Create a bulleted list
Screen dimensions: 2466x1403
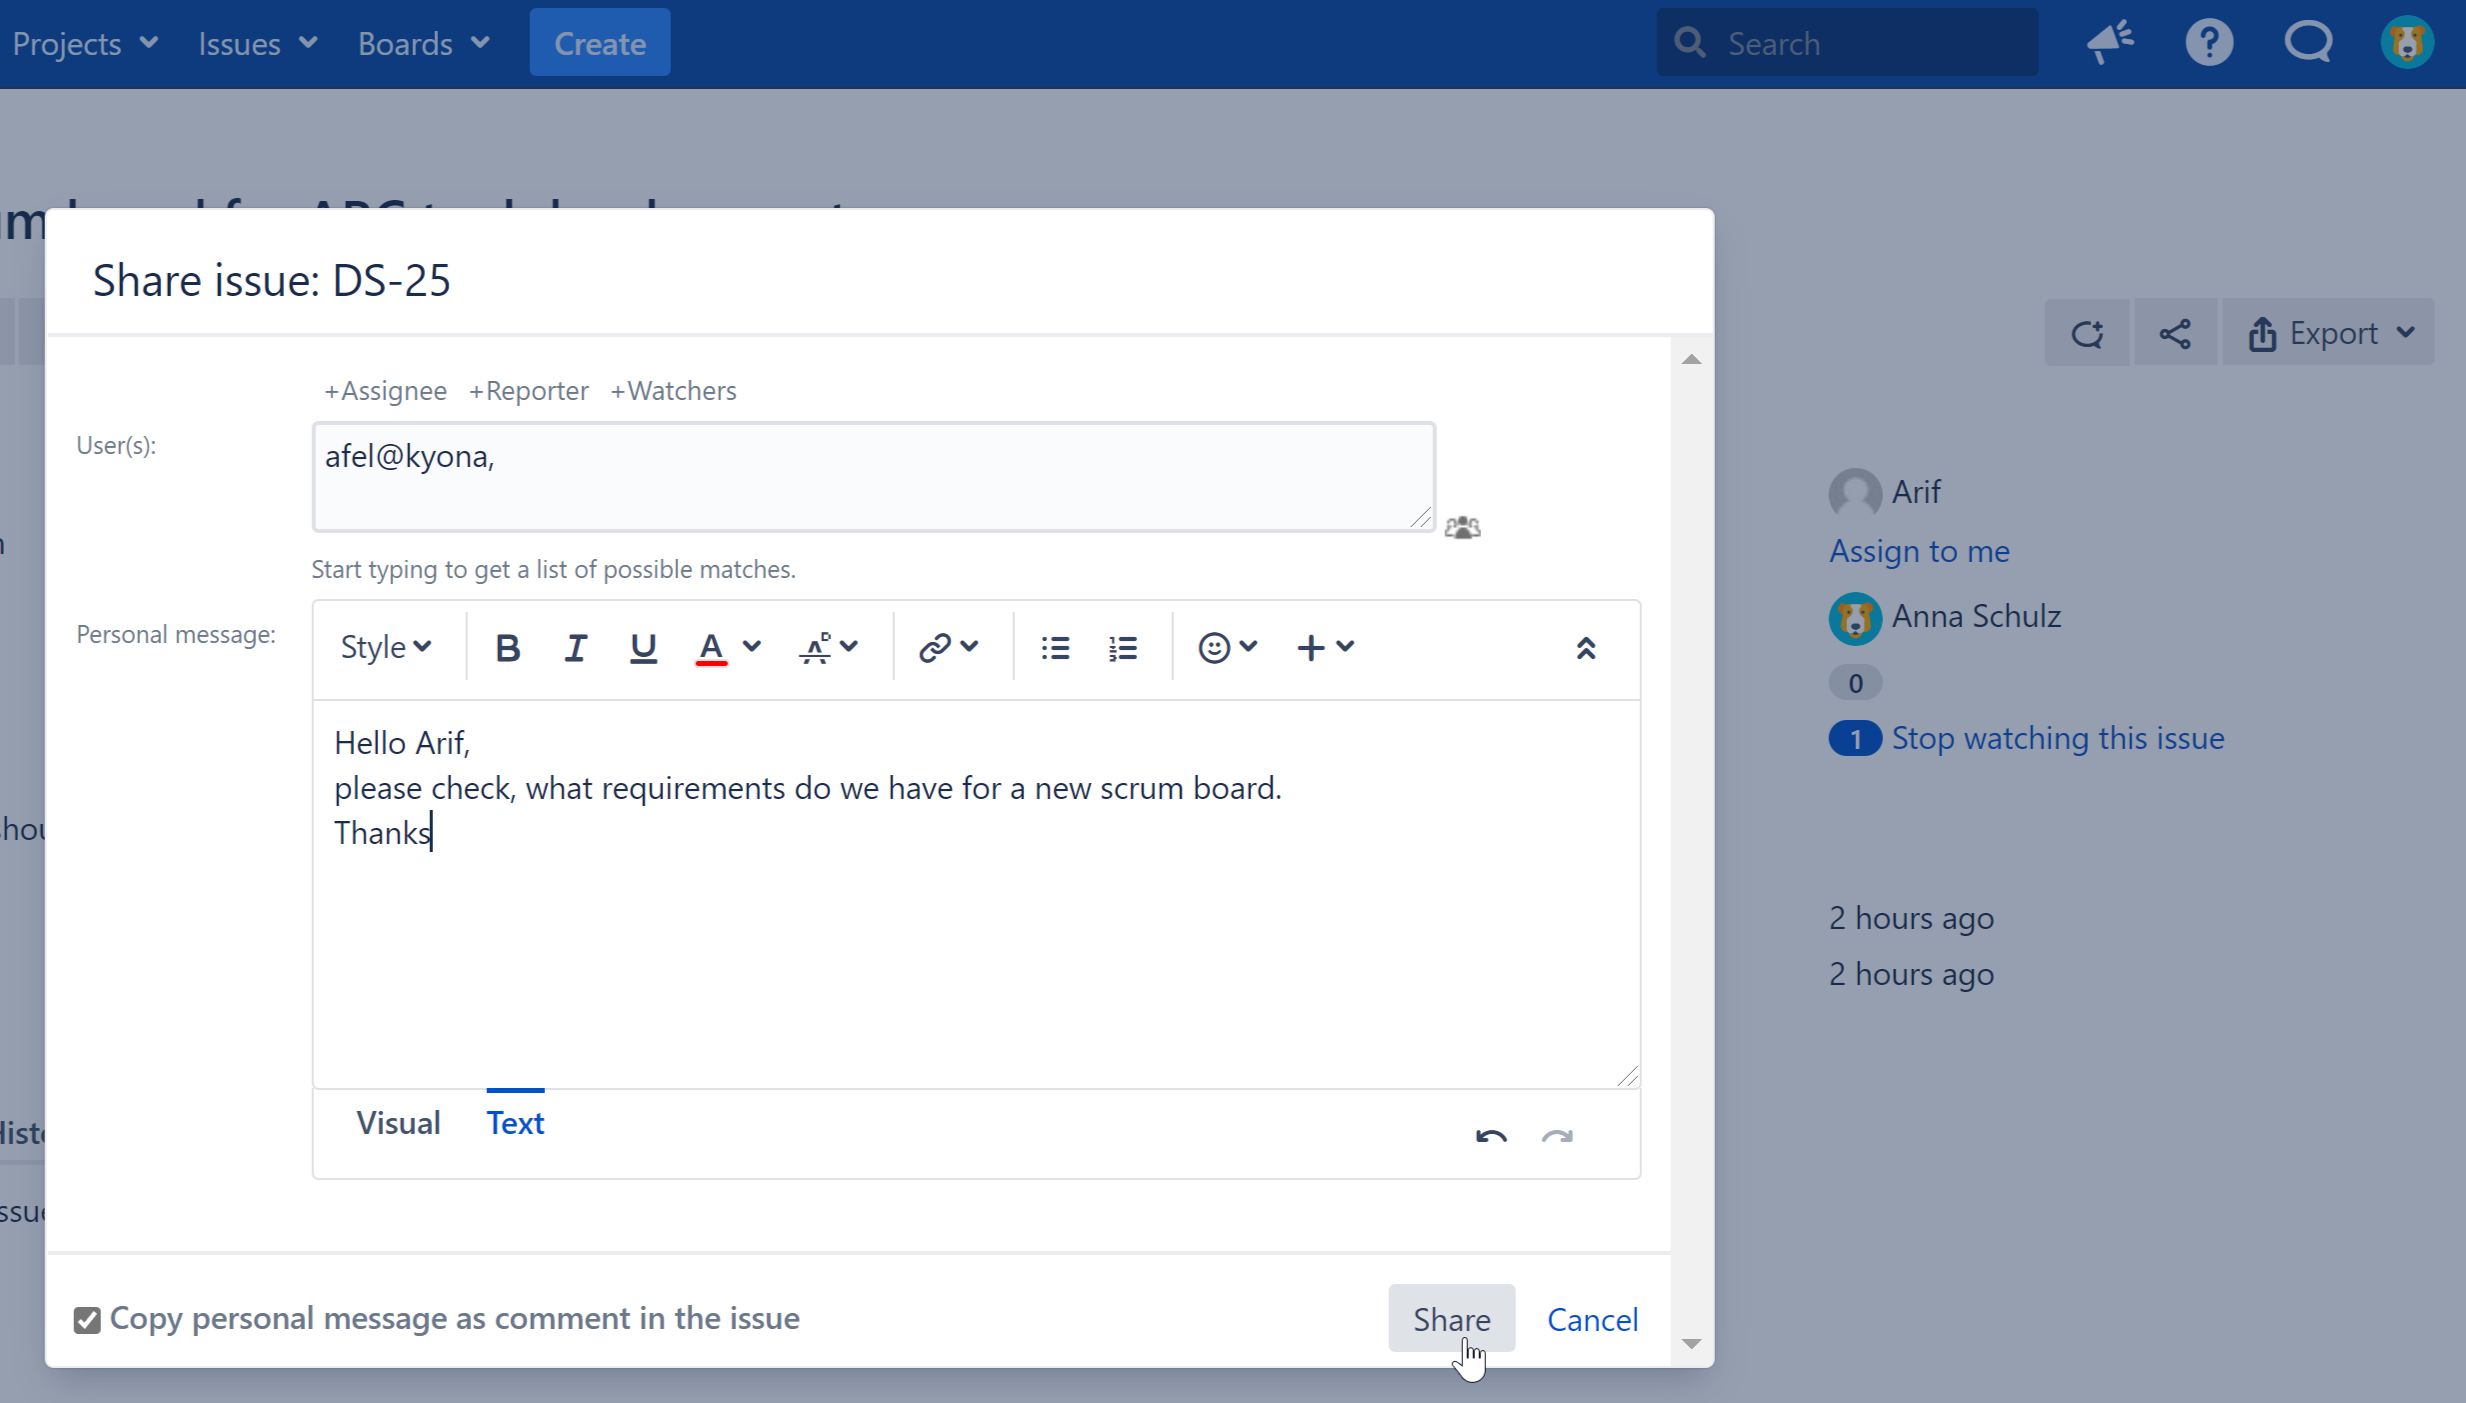pos(1054,648)
